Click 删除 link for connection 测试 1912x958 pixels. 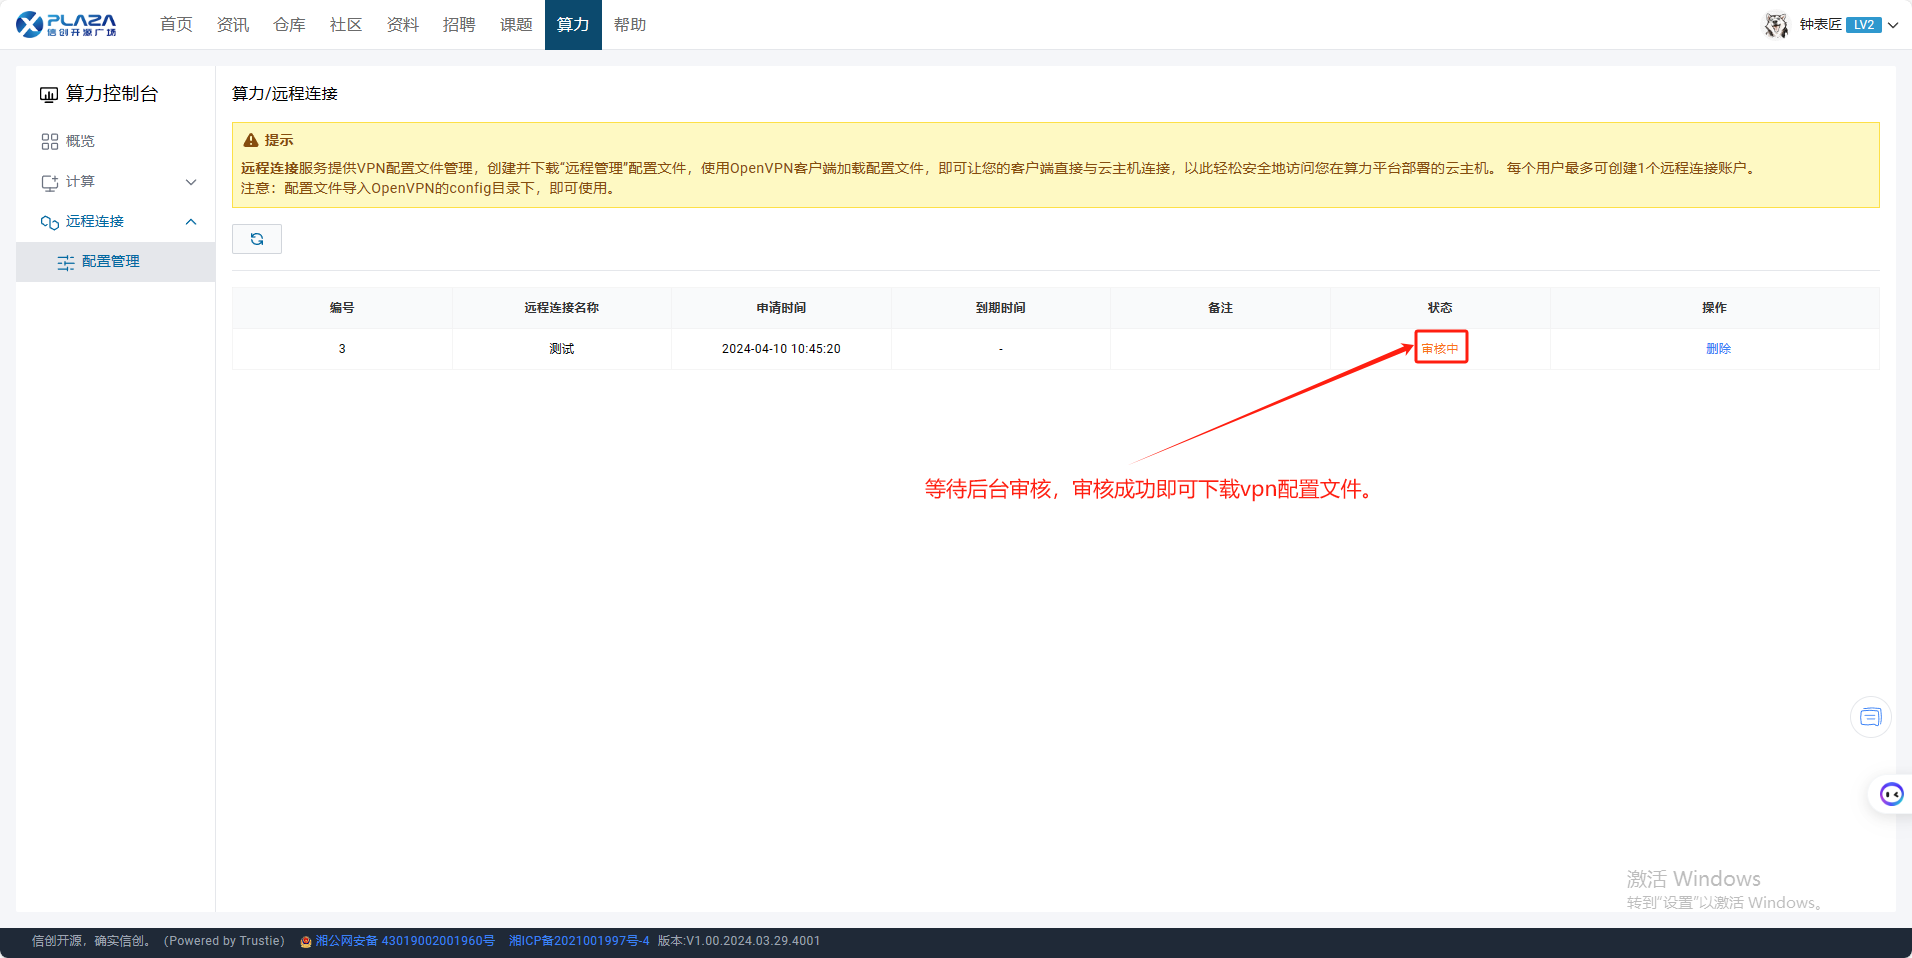pyautogui.click(x=1717, y=349)
